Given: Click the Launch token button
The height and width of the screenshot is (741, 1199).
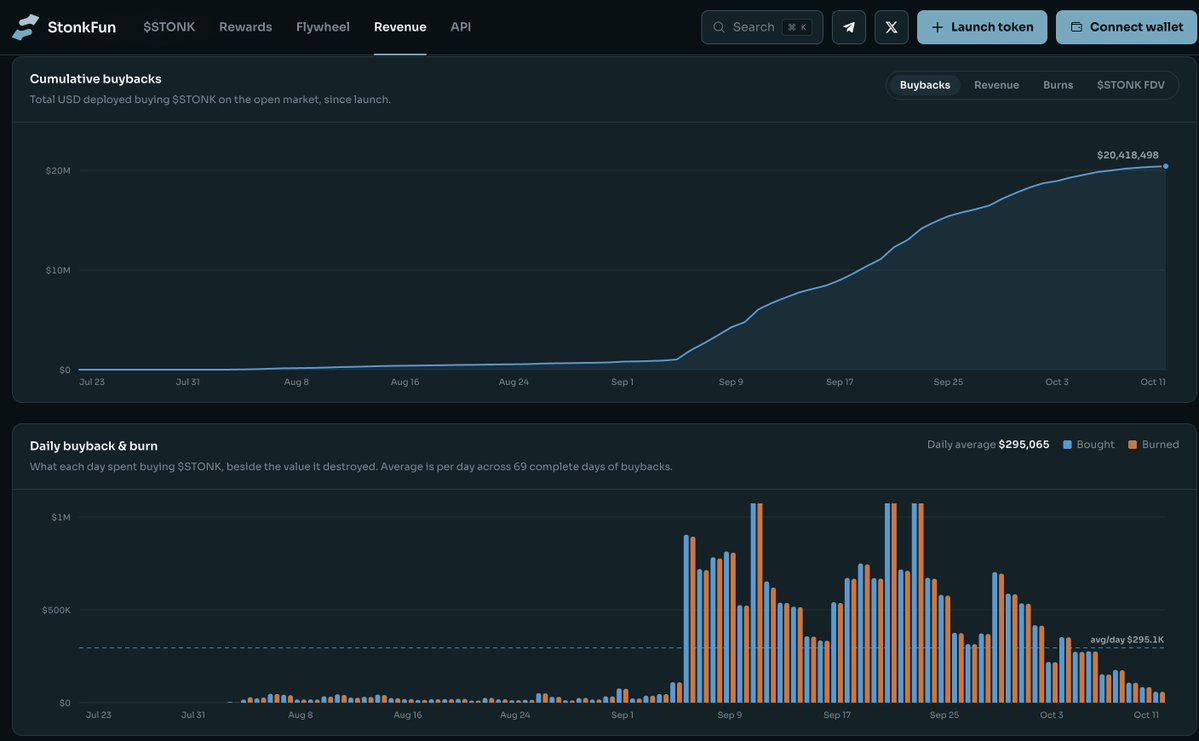Looking at the screenshot, I should pyautogui.click(x=982, y=27).
